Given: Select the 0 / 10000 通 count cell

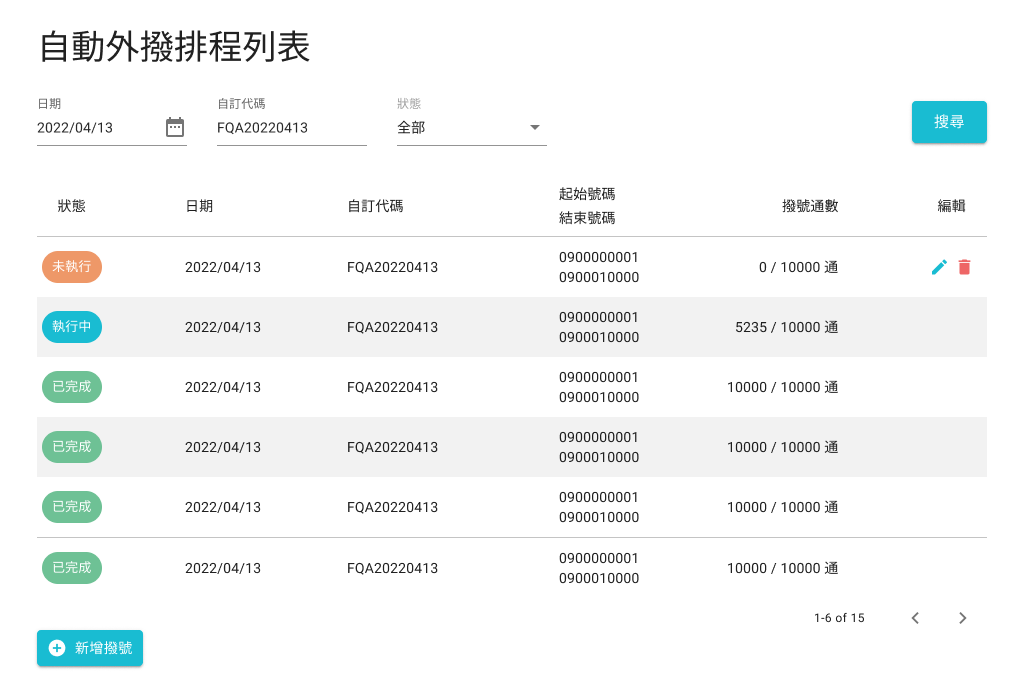Looking at the screenshot, I should [x=798, y=267].
